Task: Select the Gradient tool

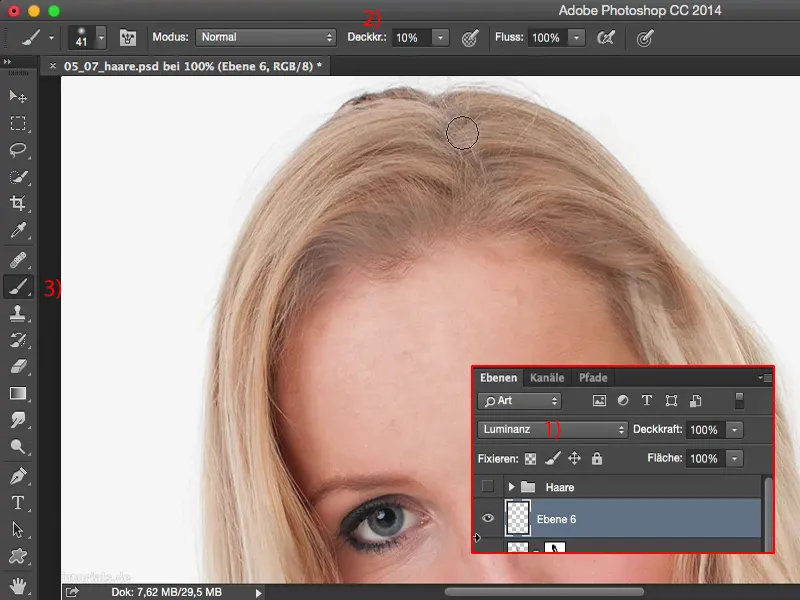Action: pos(18,393)
